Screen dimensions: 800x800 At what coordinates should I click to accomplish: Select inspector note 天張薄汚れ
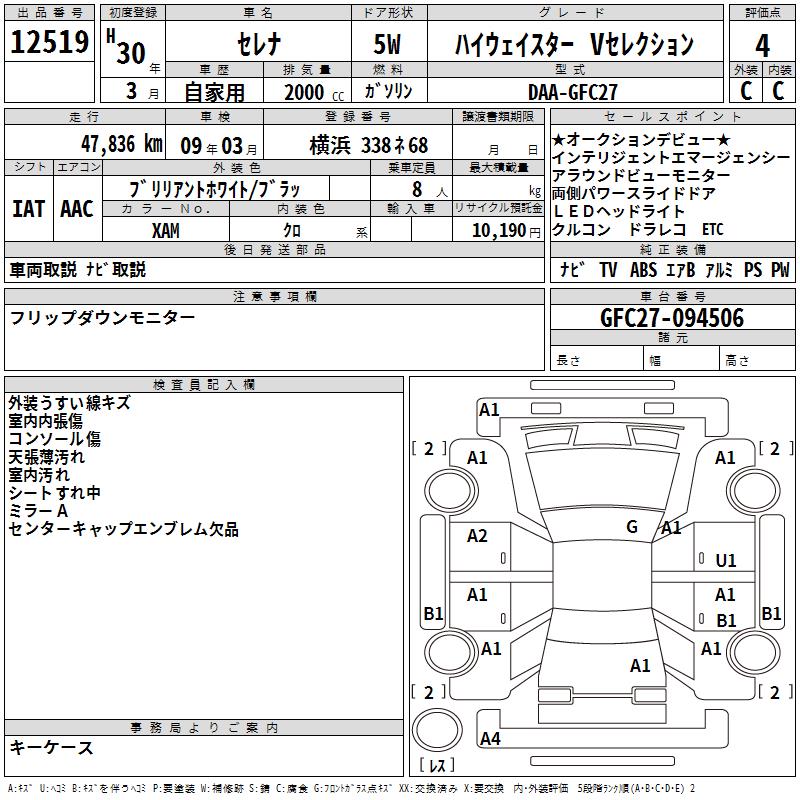46,456
